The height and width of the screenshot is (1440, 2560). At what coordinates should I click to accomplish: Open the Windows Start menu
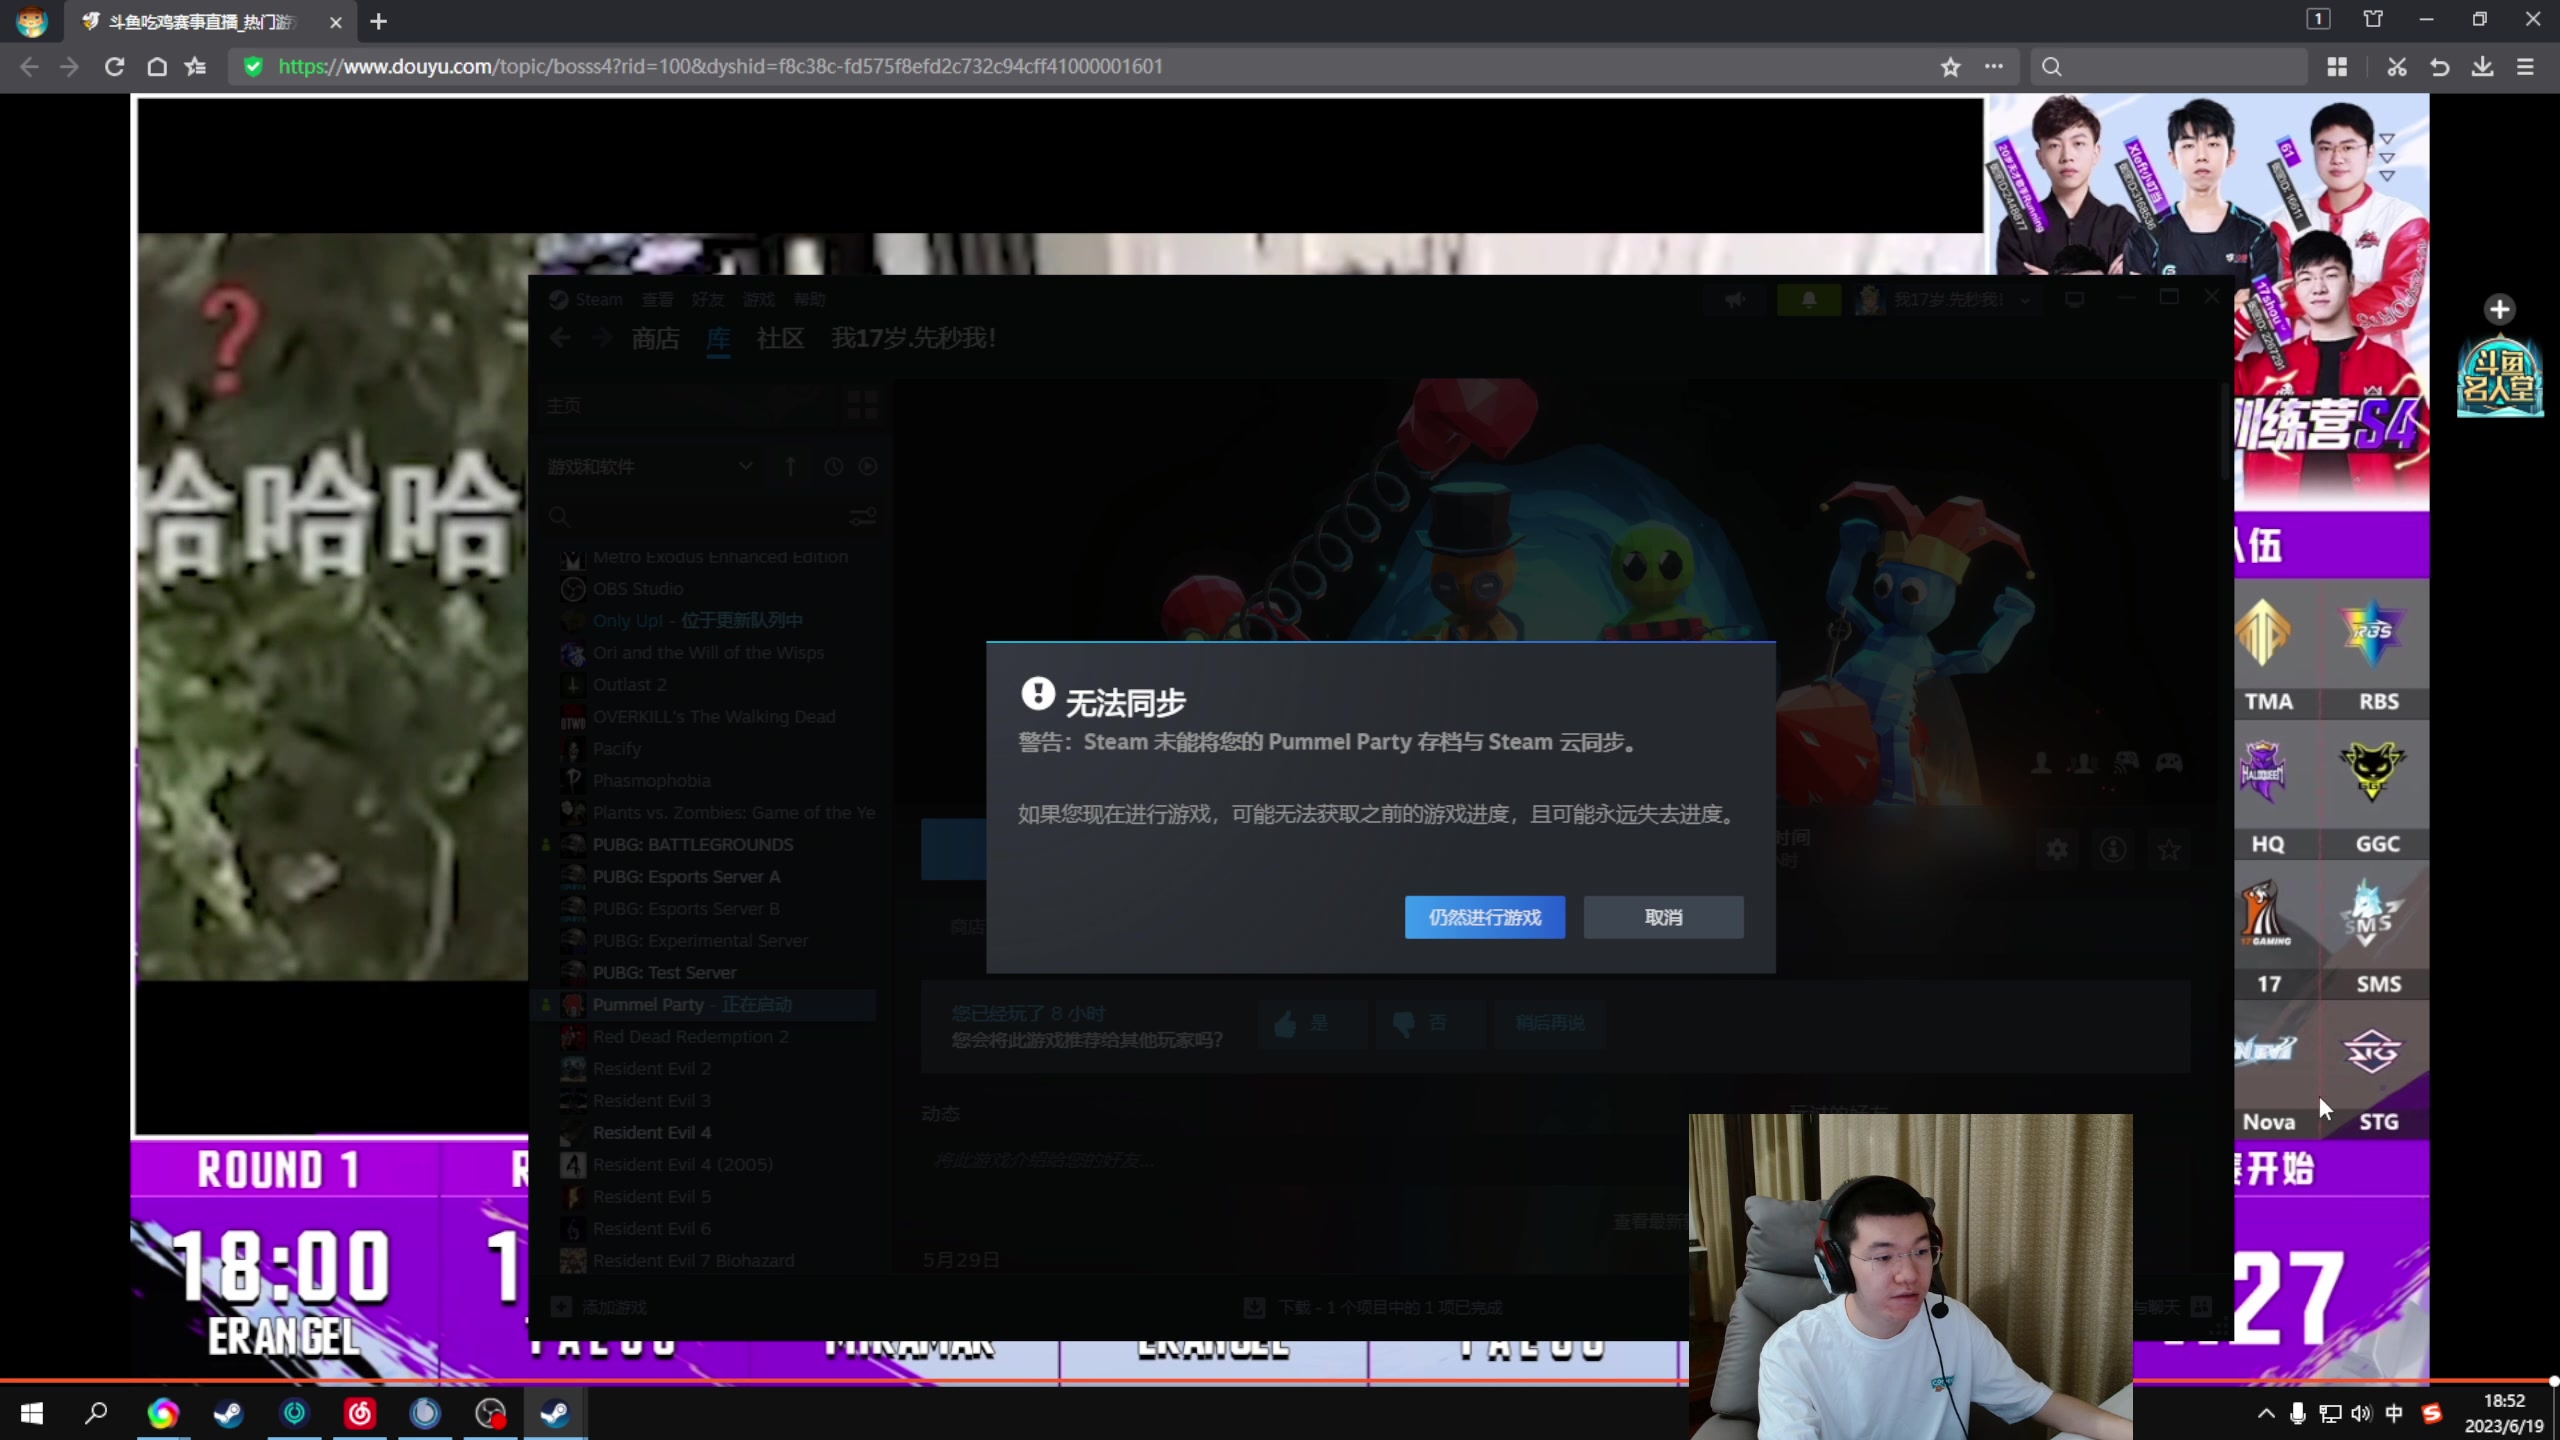(x=31, y=1413)
